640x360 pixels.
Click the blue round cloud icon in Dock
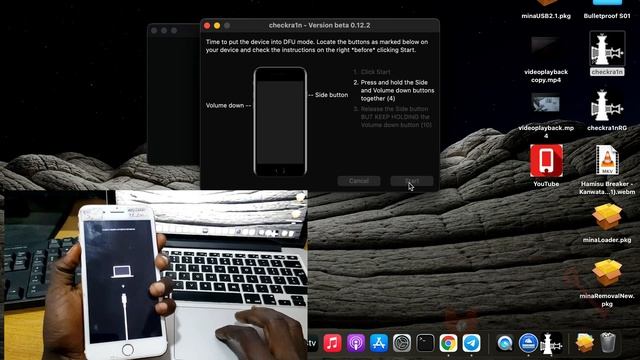(528, 343)
